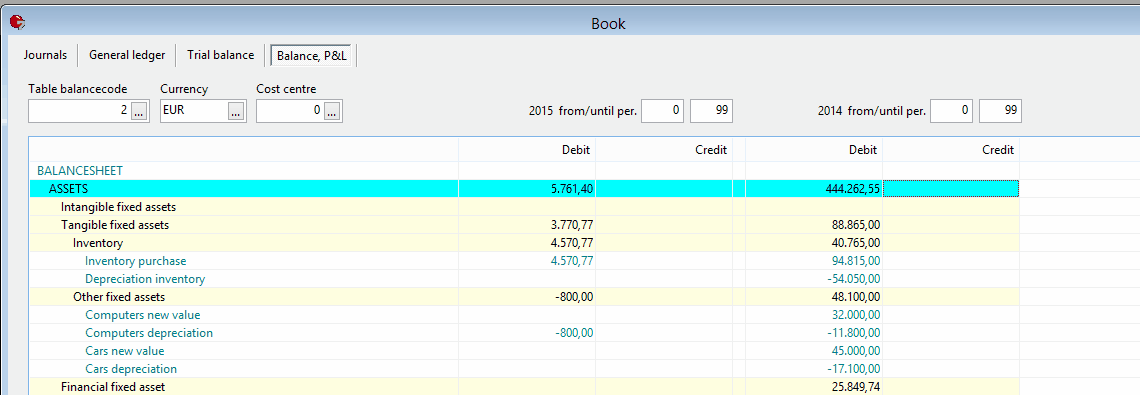
Task: Open Currency lookup button
Action: point(236,111)
